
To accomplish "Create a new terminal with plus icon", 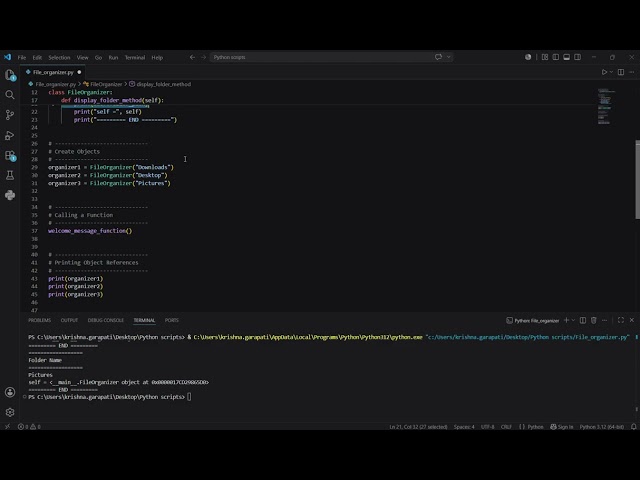I will click(566, 320).
